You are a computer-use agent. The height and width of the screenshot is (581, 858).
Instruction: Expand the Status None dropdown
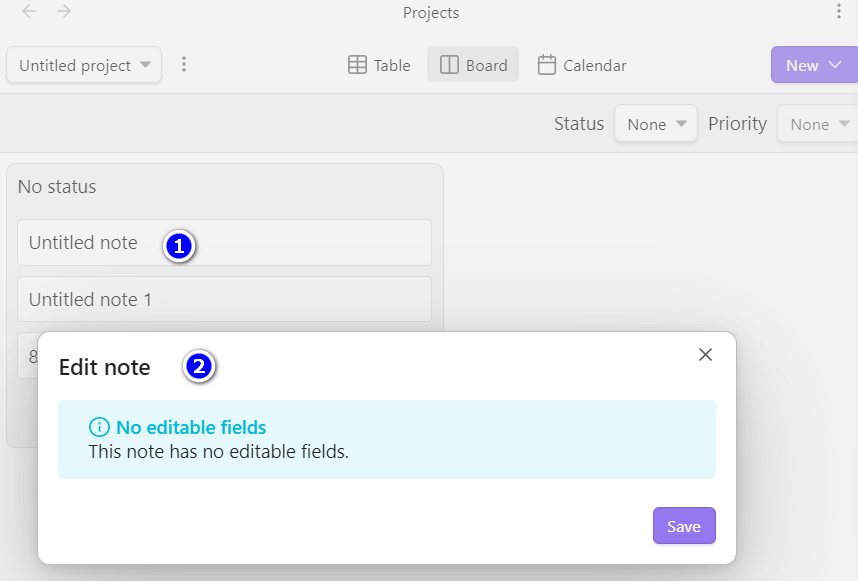pyautogui.click(x=655, y=123)
